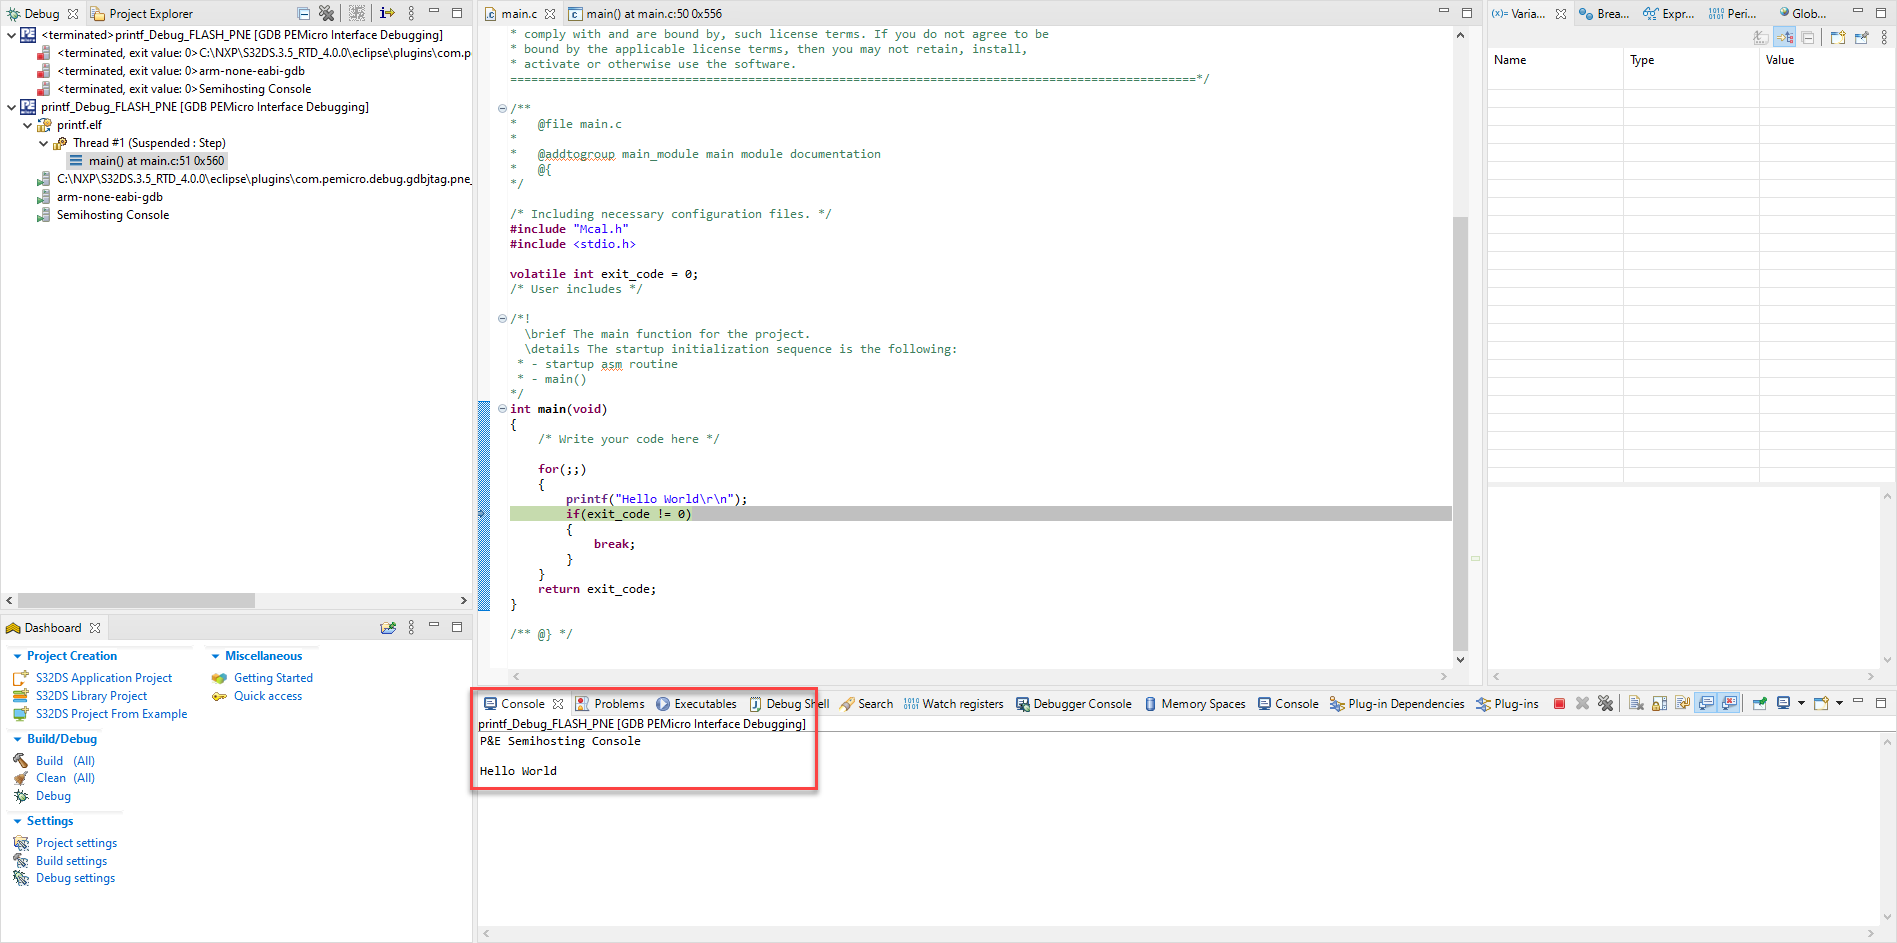Click the Debug tree horizontal scrollbar

point(137,601)
